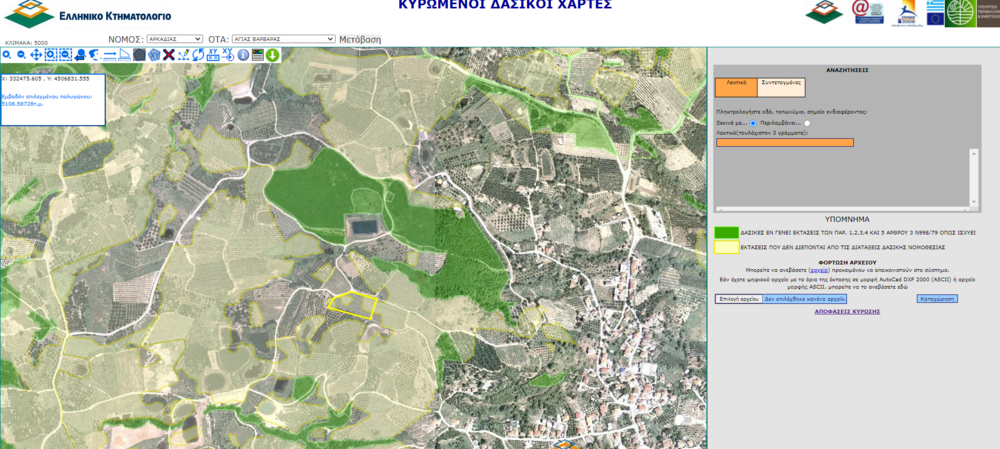
Task: Expand the ΟΤΑ dropdown showing ΑΓΙΑΣ ΒΑΡΒΑΡΑΣ
Action: pos(283,39)
